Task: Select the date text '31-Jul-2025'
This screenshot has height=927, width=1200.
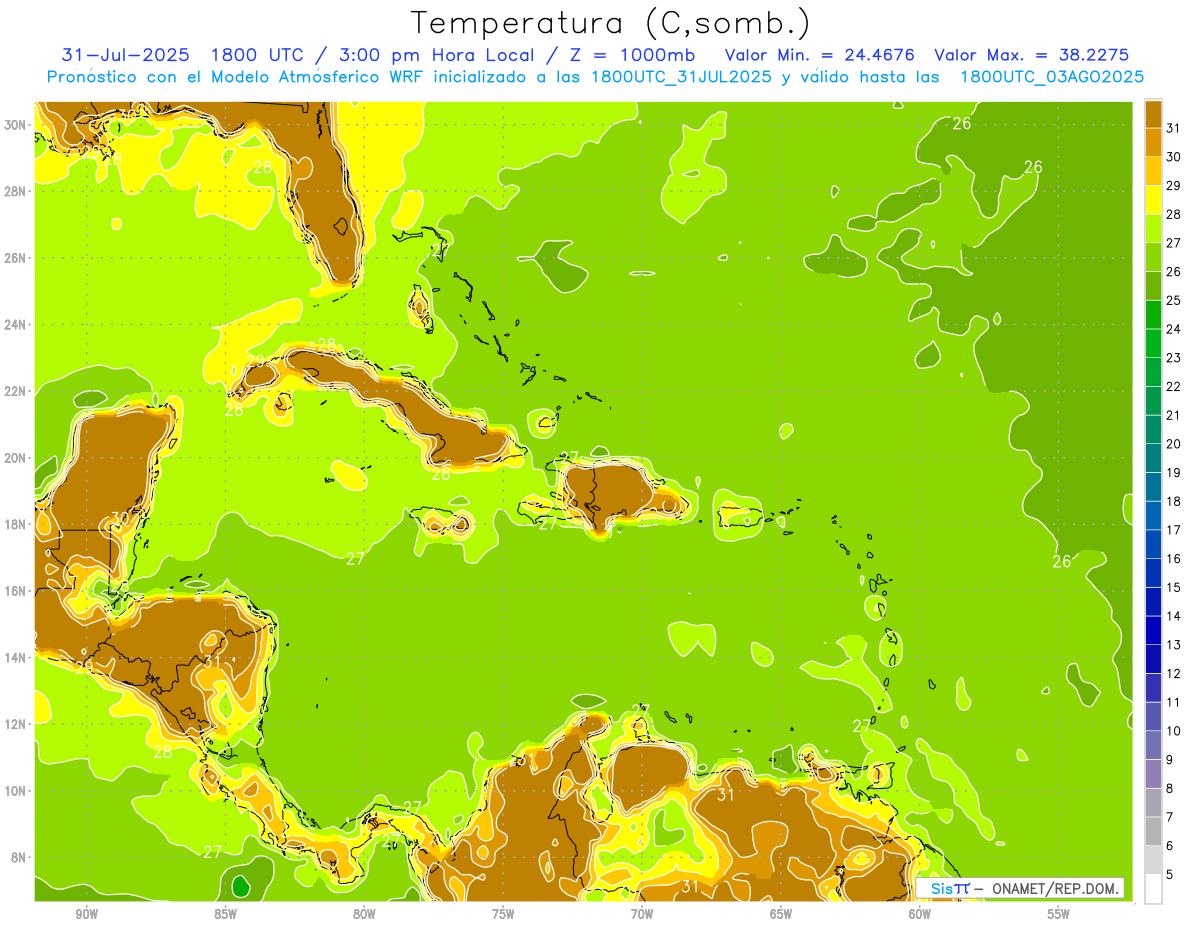Action: (x=125, y=55)
